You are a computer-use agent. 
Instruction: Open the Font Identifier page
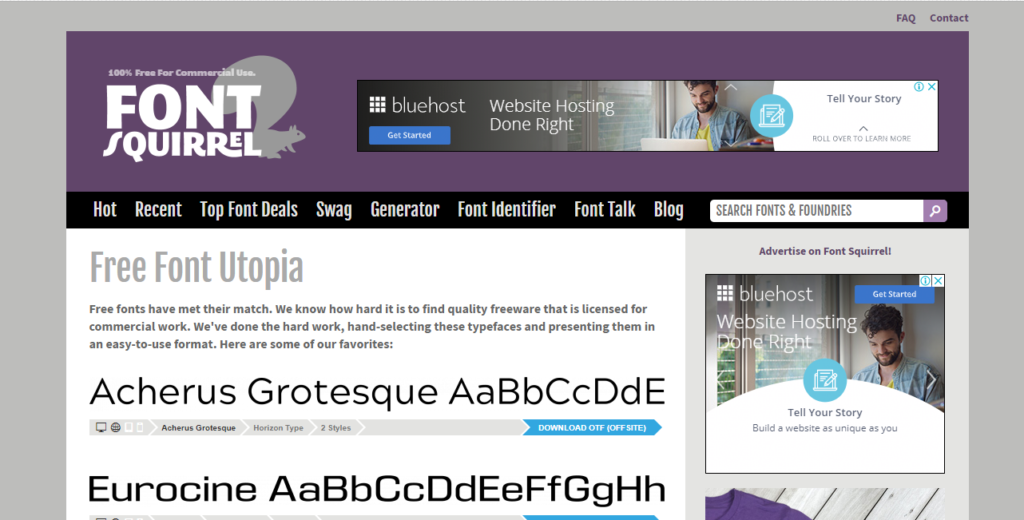coord(506,210)
